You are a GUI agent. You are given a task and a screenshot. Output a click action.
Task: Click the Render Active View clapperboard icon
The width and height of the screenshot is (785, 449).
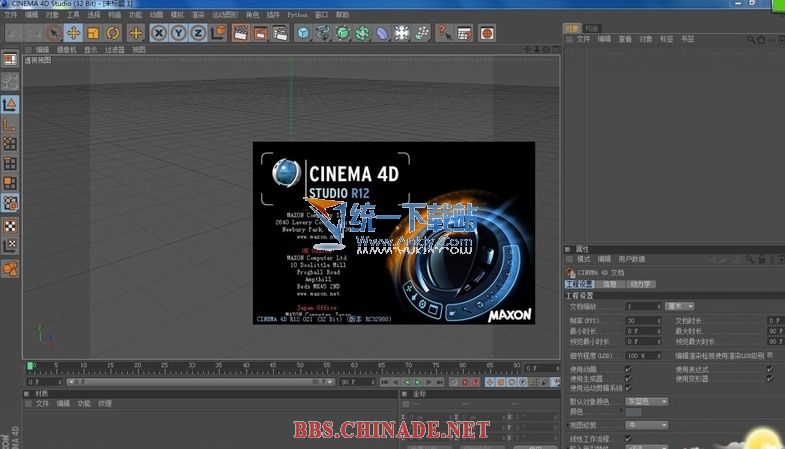pyautogui.click(x=241, y=33)
